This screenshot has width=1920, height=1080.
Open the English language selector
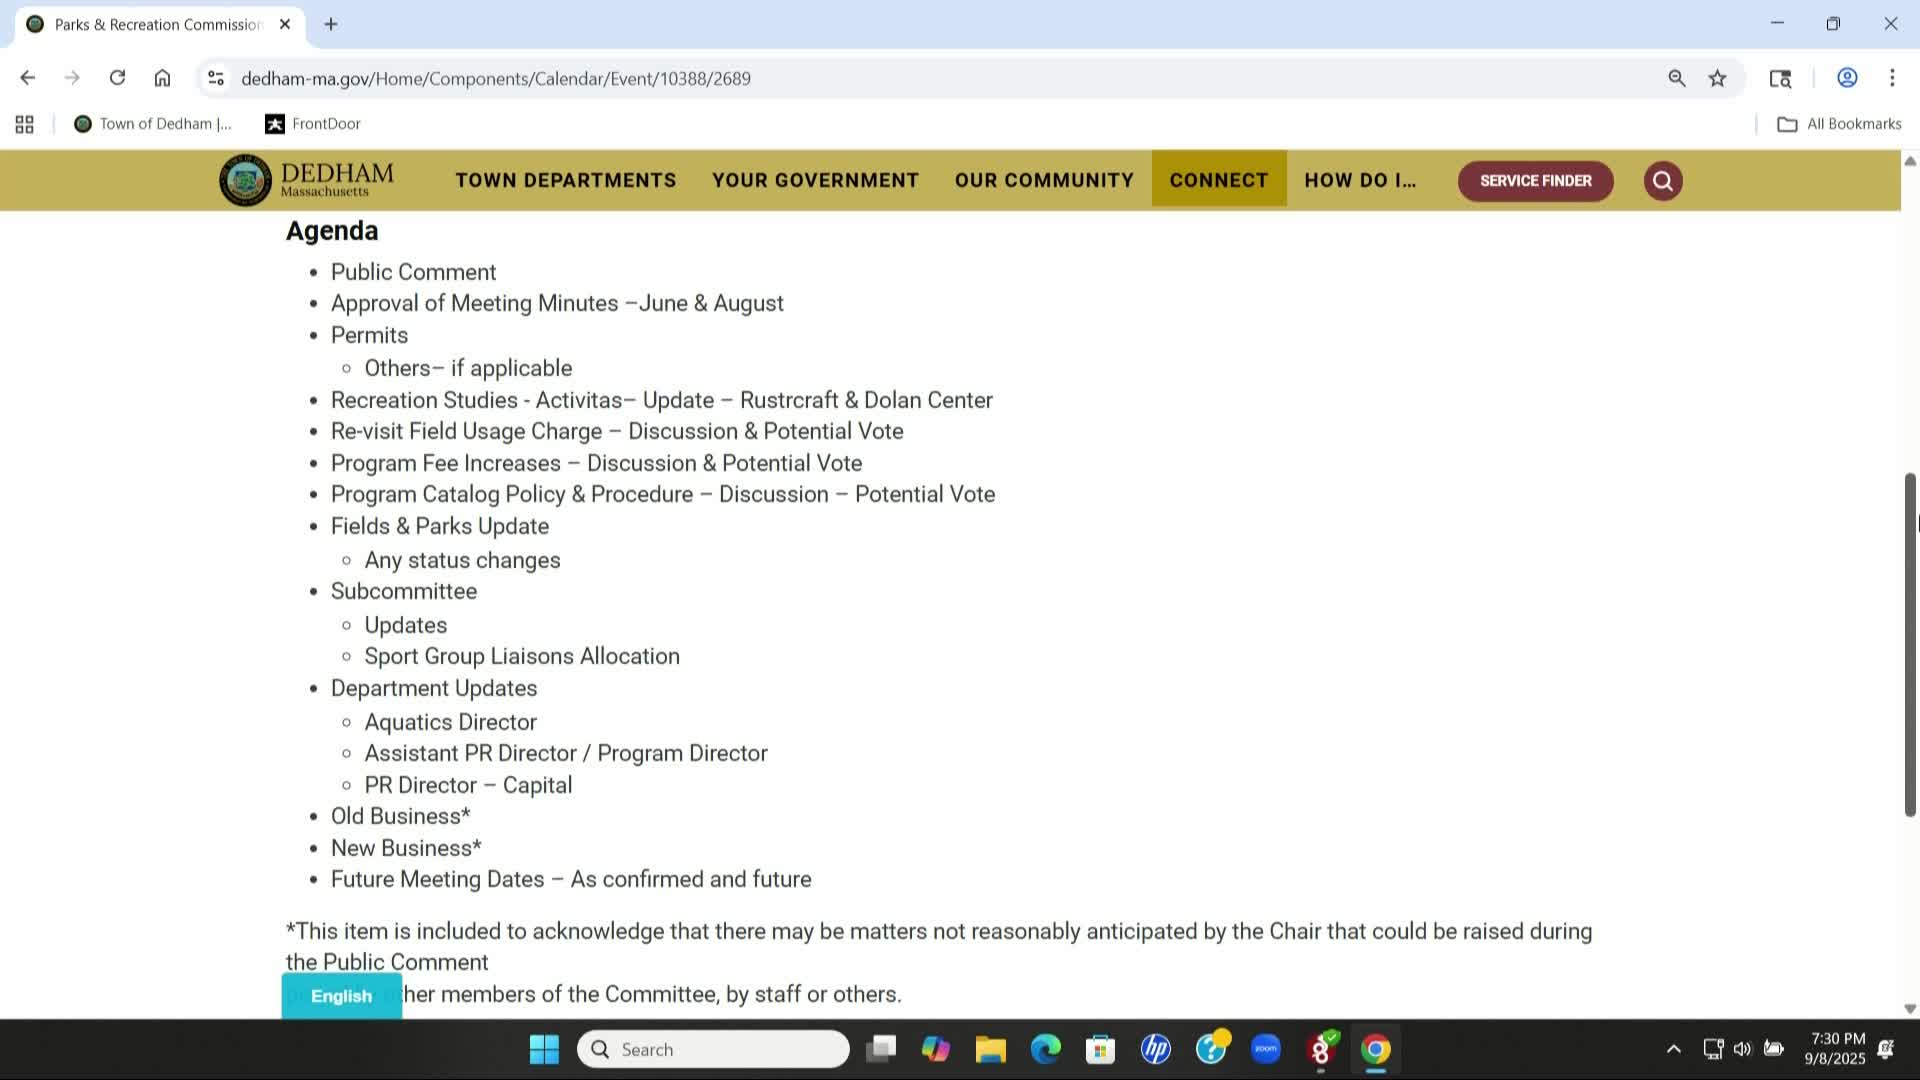click(341, 996)
